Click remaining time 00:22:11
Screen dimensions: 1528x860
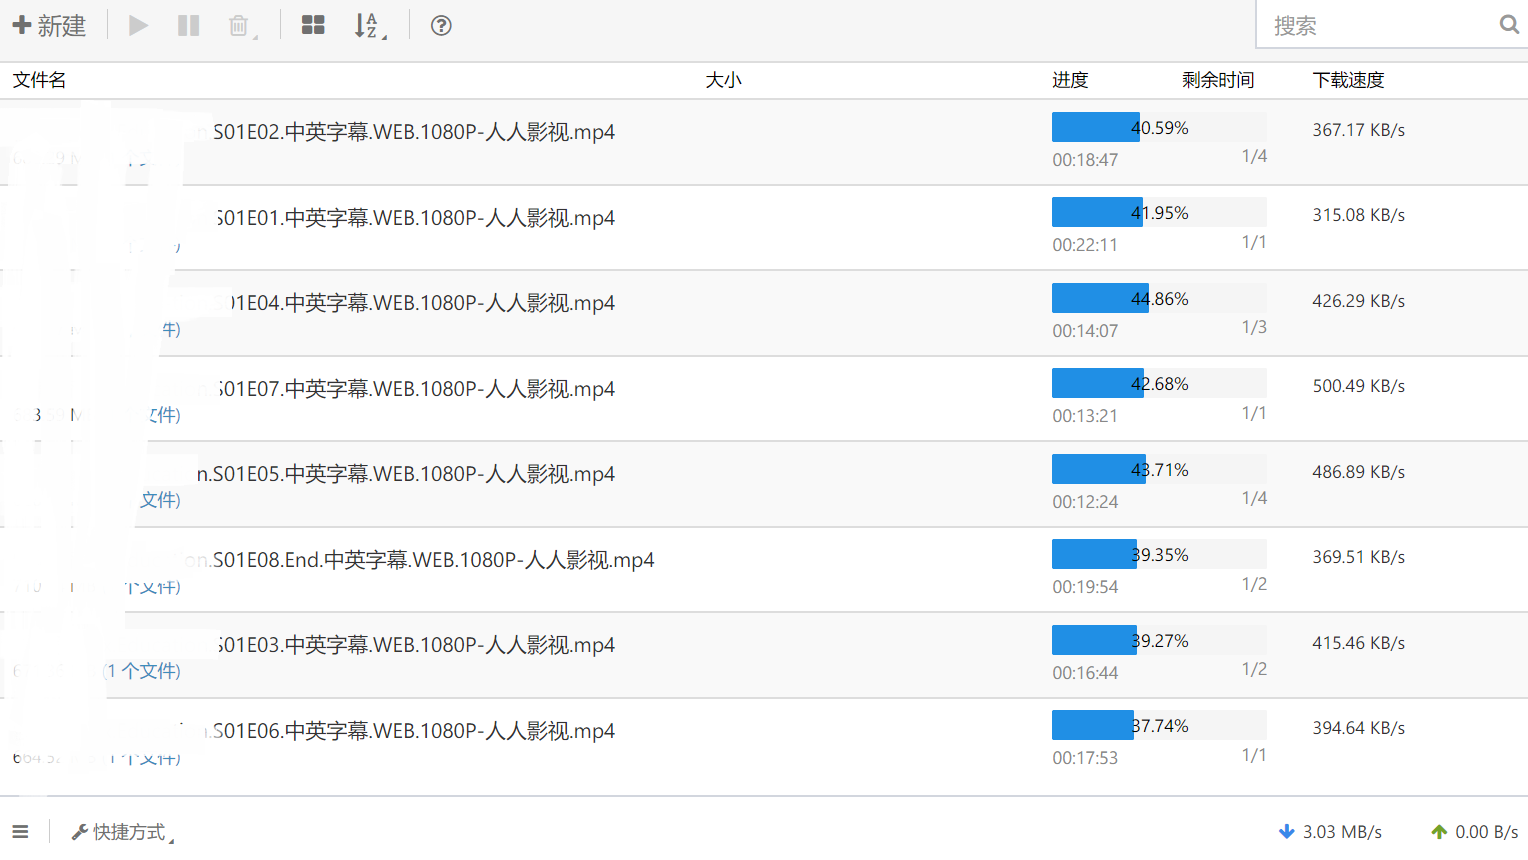tap(1085, 245)
